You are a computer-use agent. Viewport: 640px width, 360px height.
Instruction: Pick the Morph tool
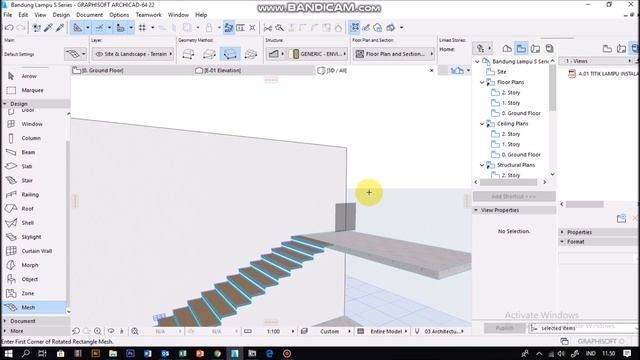pyautogui.click(x=29, y=265)
